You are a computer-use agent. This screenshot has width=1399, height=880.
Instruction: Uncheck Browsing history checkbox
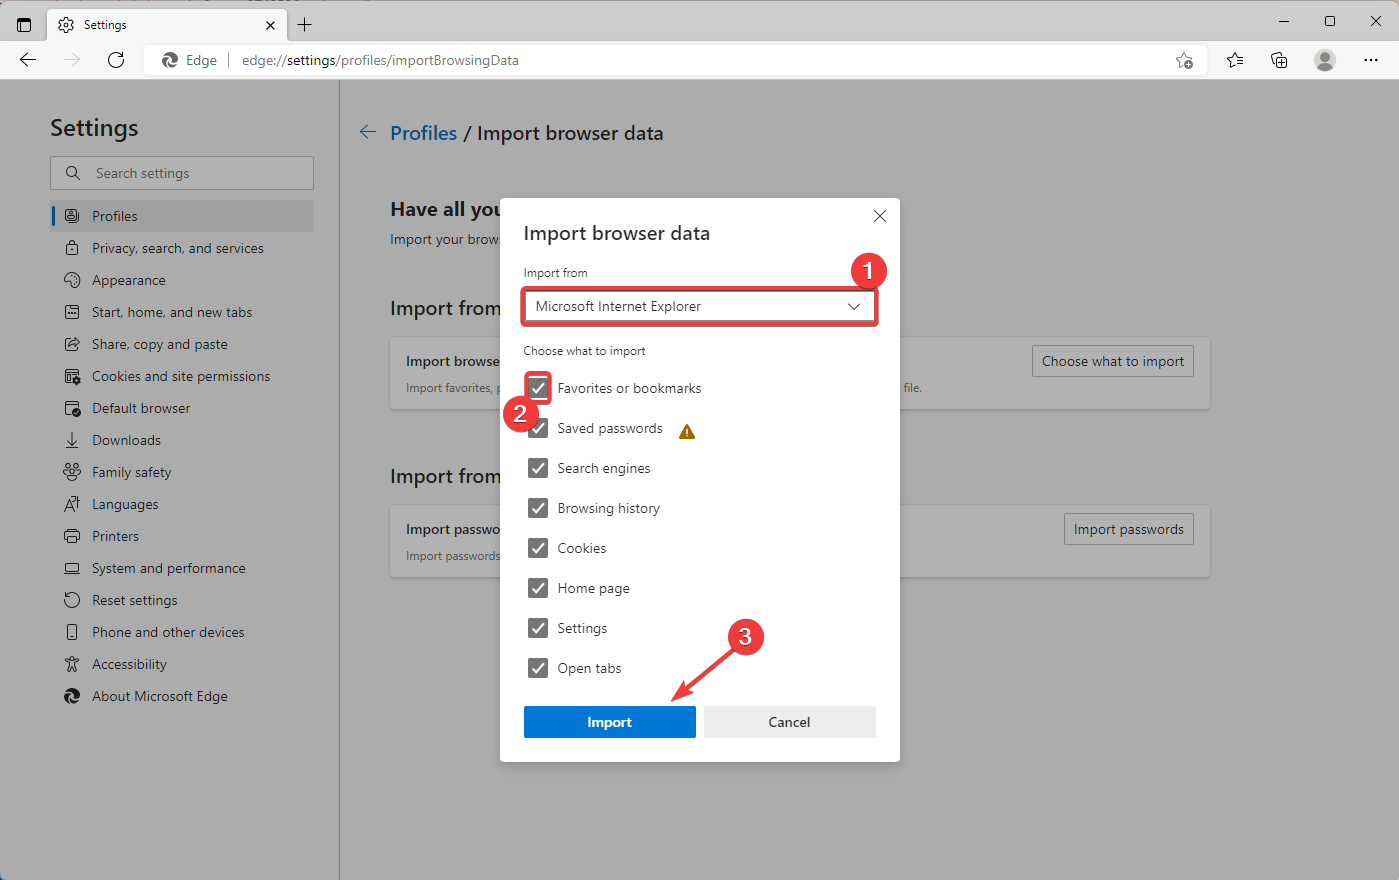coord(538,508)
